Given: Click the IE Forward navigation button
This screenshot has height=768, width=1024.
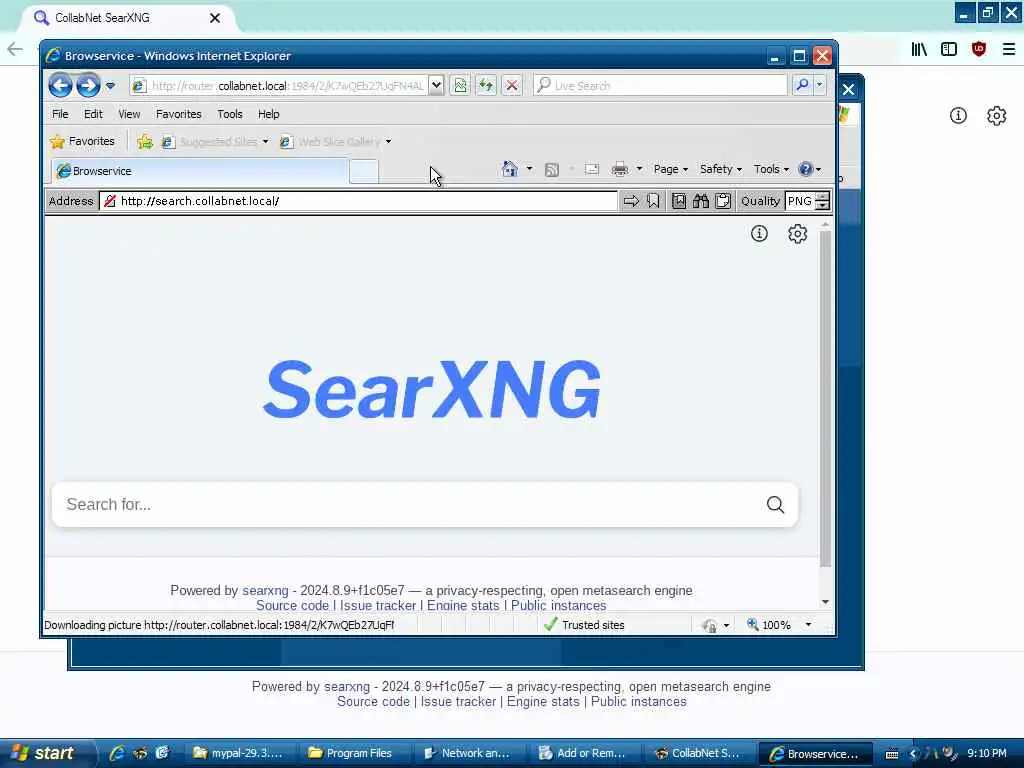Looking at the screenshot, I should tap(88, 86).
